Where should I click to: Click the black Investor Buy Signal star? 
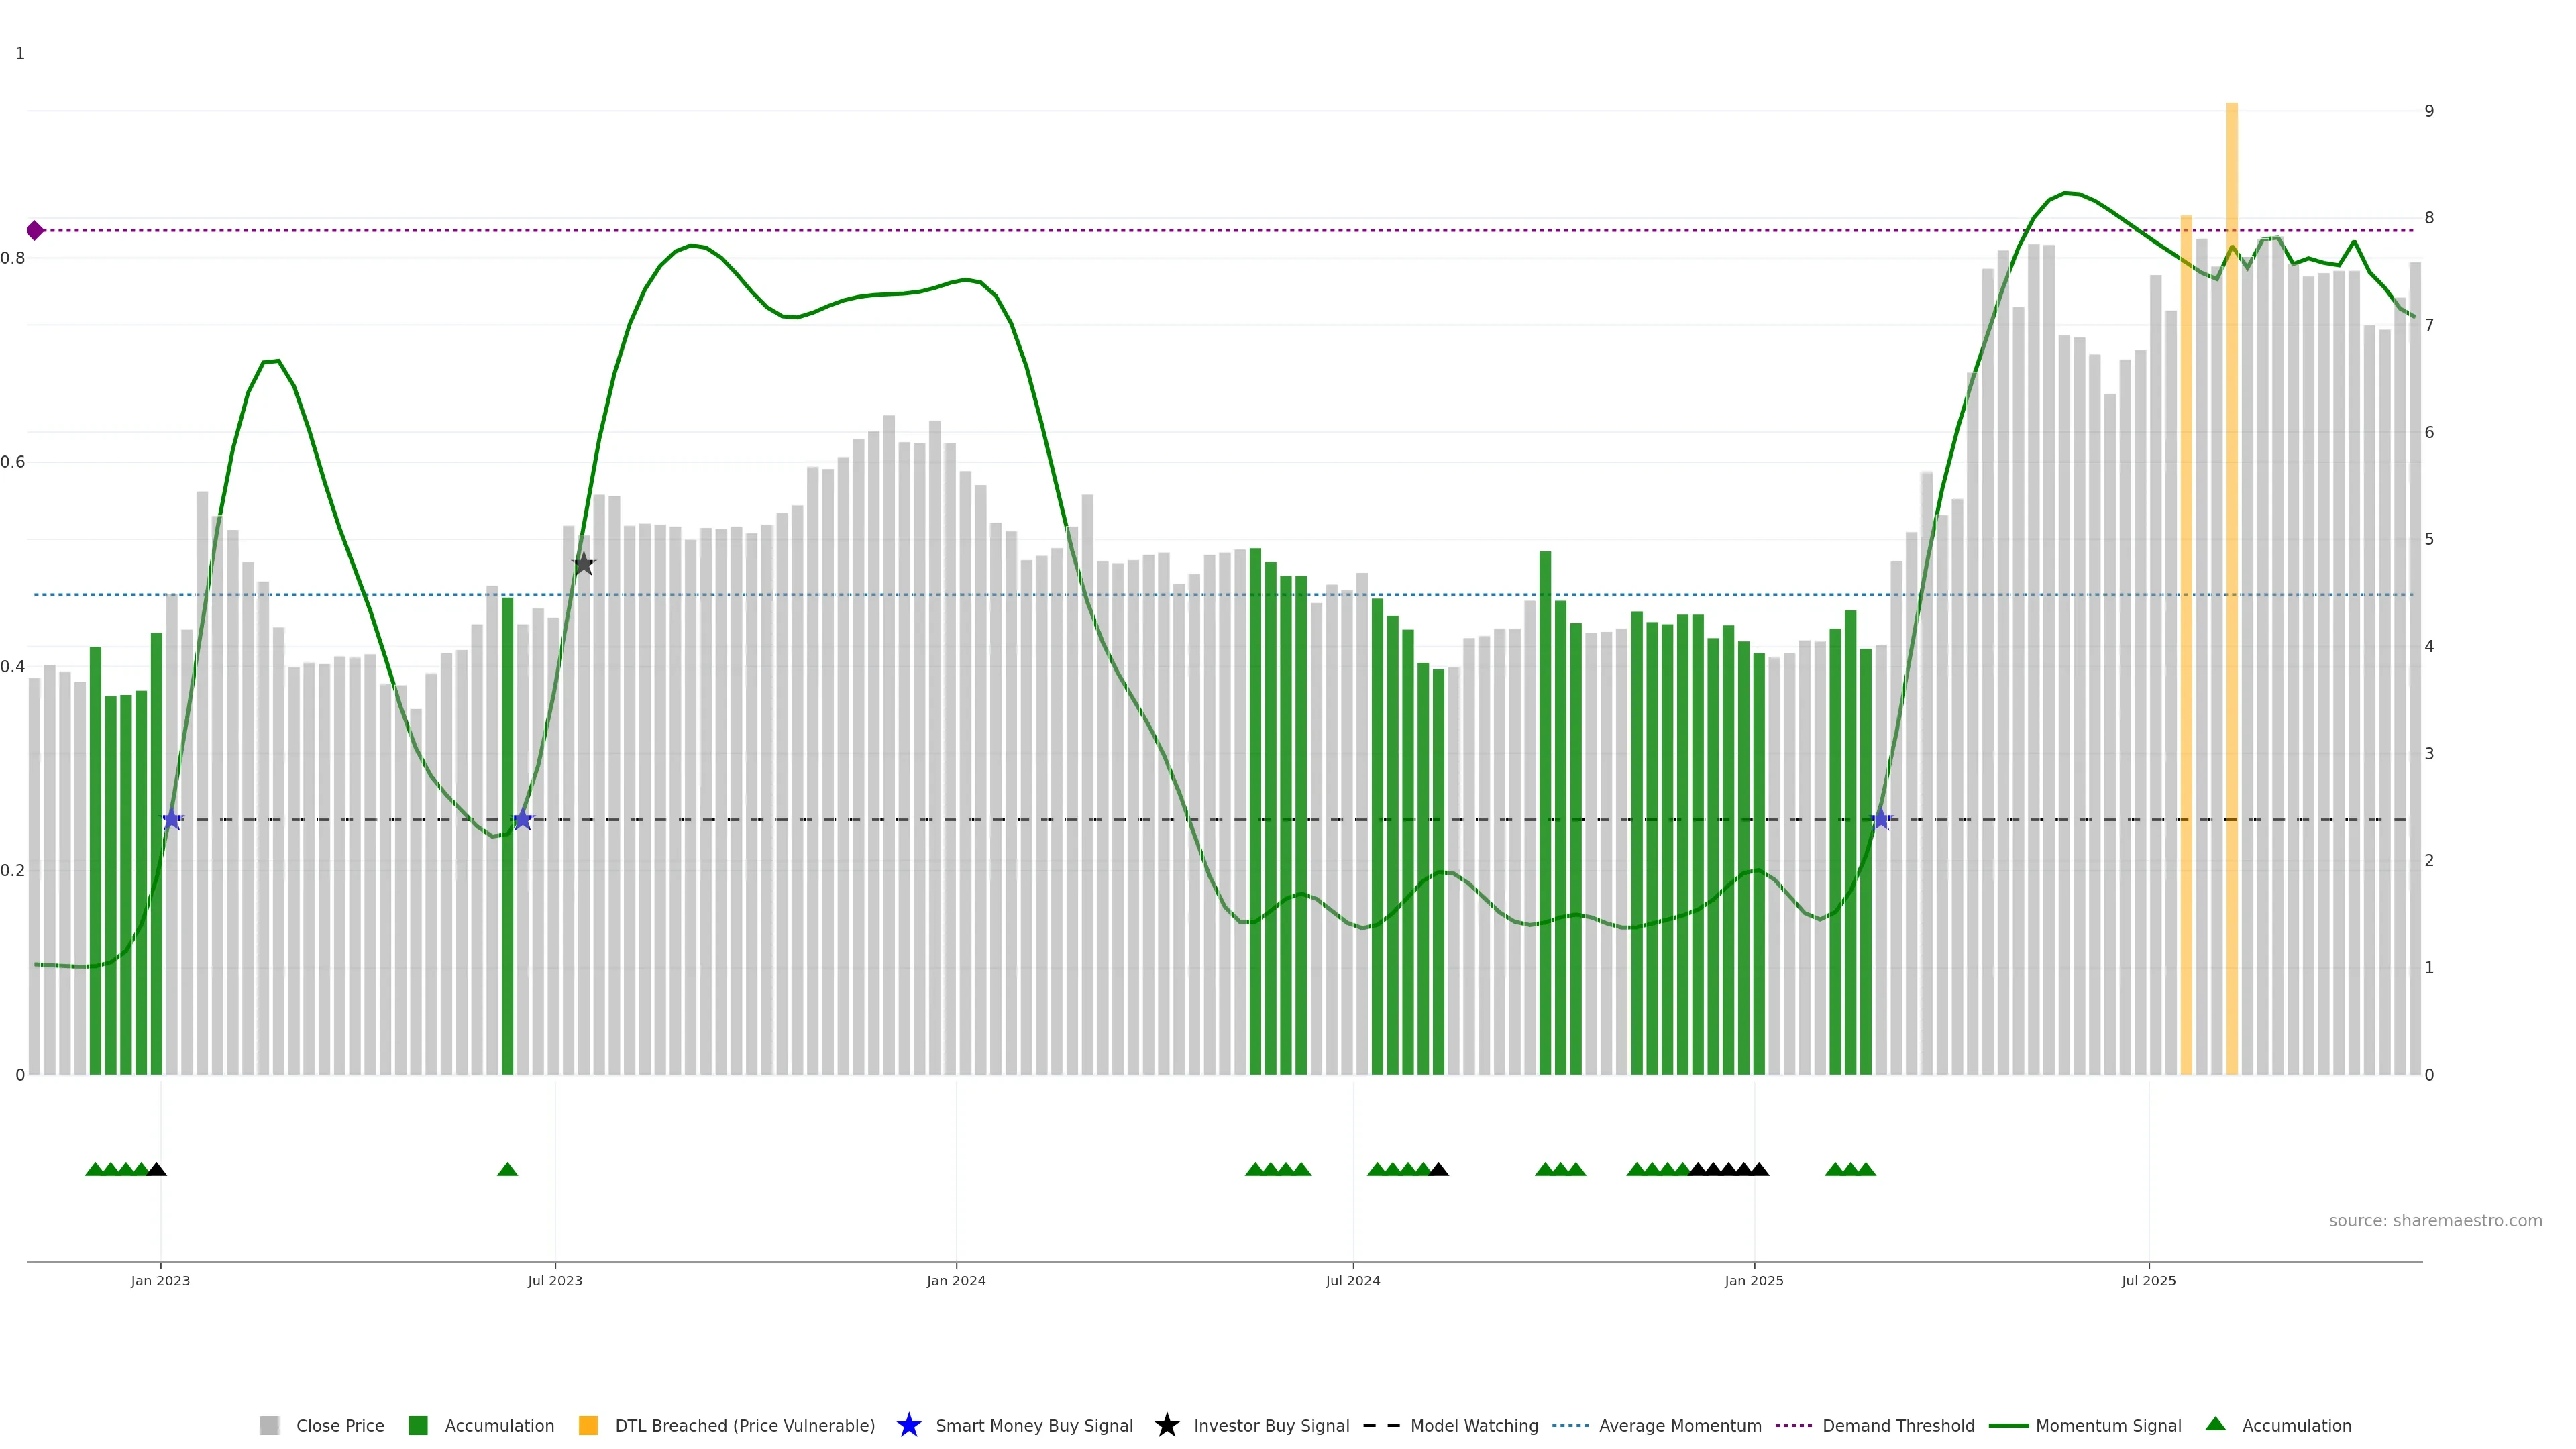click(x=584, y=564)
